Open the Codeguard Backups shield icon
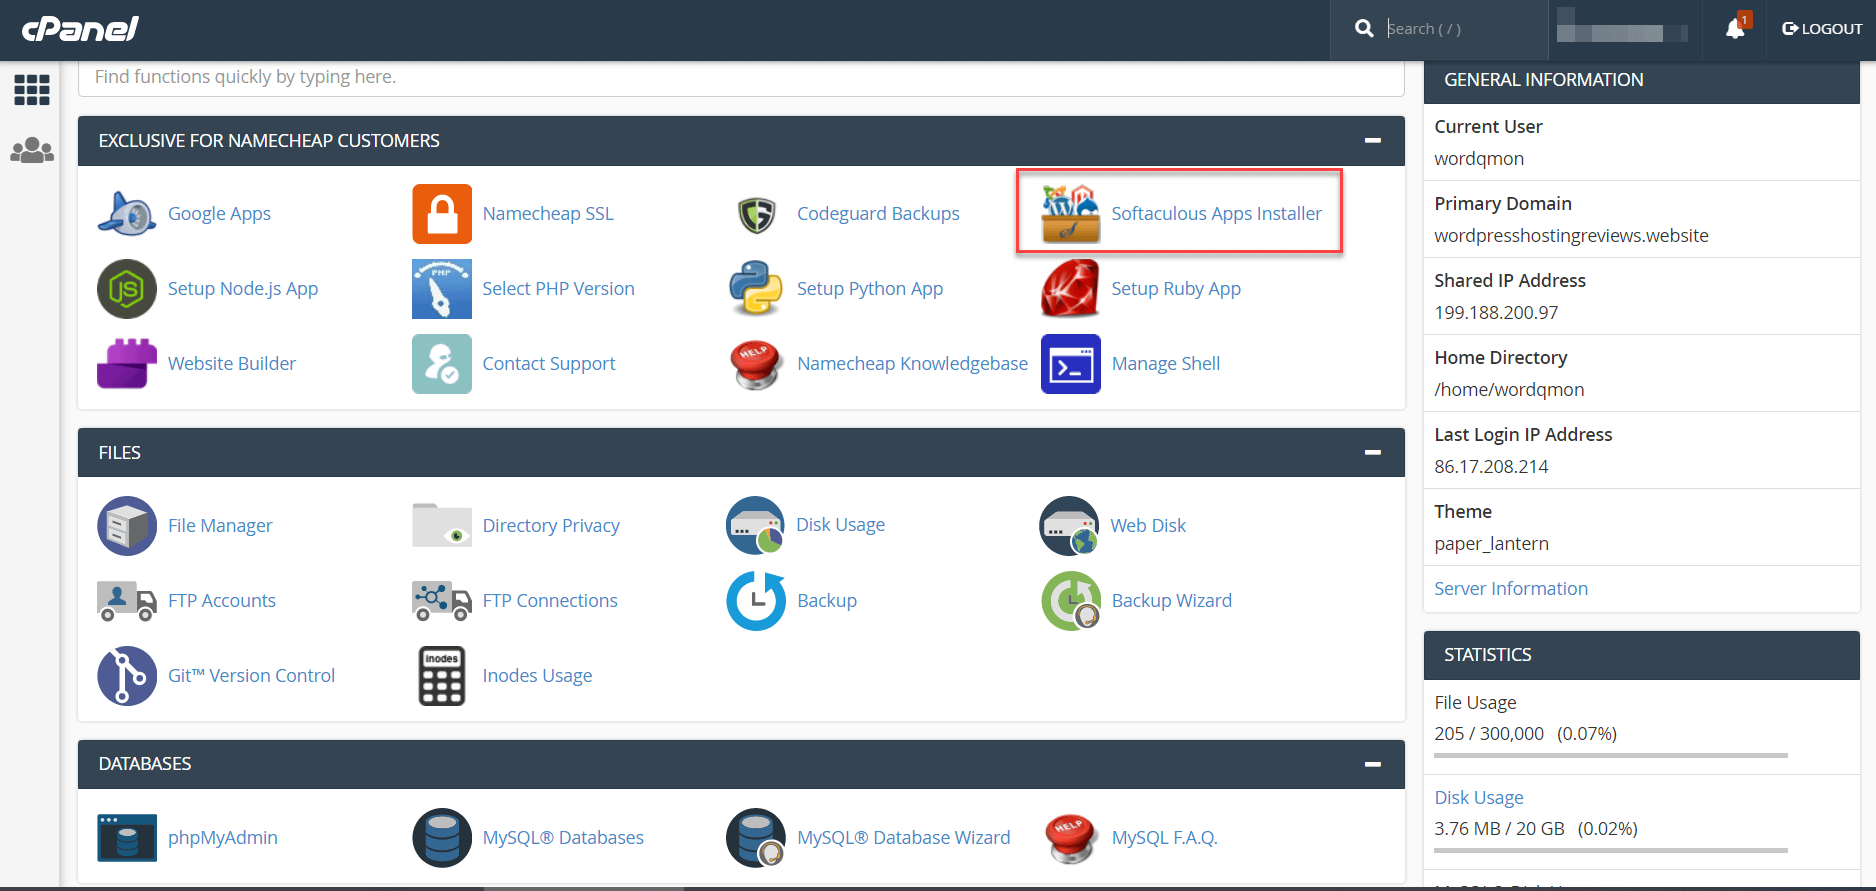The width and height of the screenshot is (1876, 891). [x=757, y=214]
